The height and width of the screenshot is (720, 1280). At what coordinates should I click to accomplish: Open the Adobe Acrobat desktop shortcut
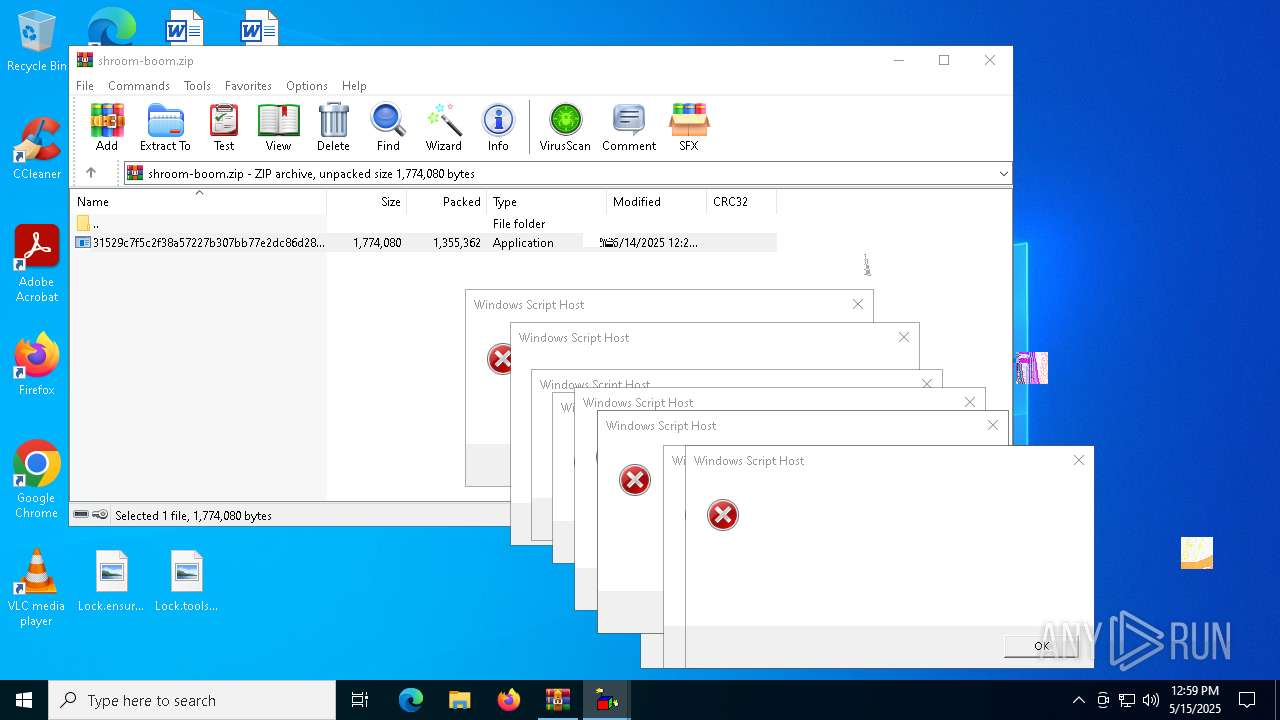pyautogui.click(x=36, y=264)
